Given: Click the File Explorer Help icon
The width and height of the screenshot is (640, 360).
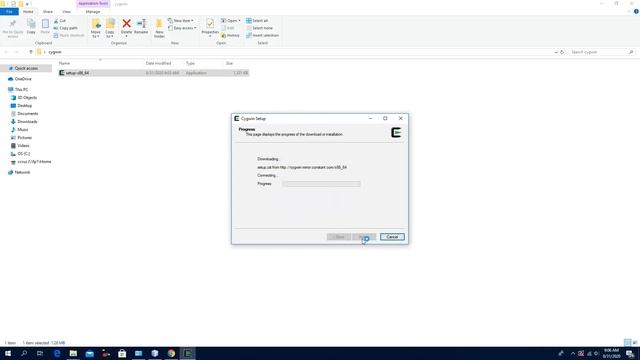Looking at the screenshot, I should 636,12.
